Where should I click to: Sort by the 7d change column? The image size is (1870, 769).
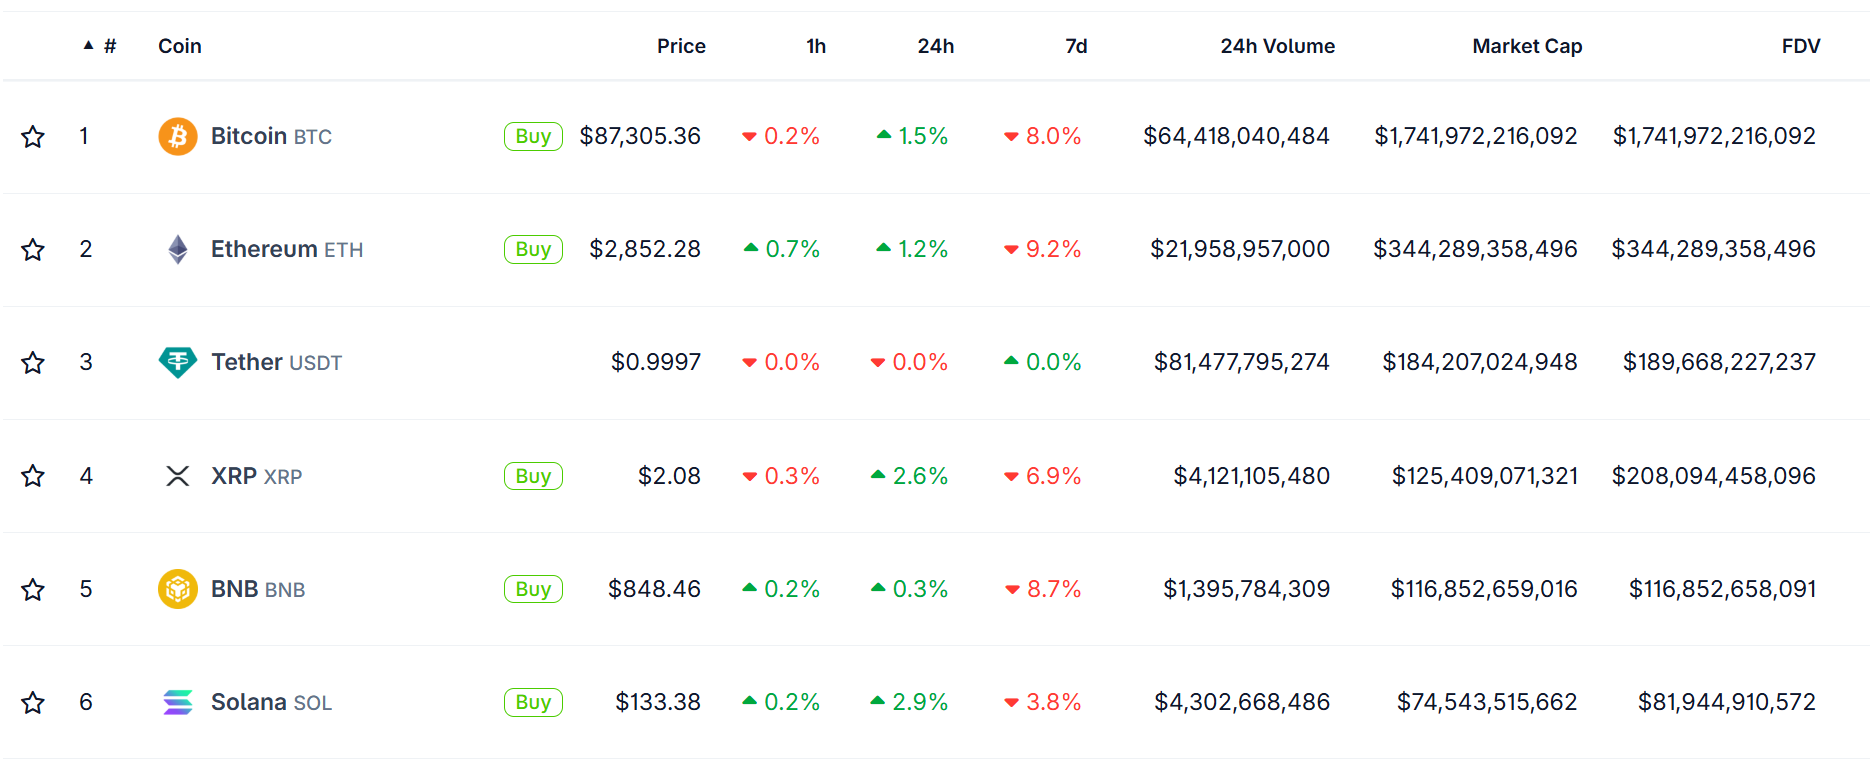(1077, 45)
